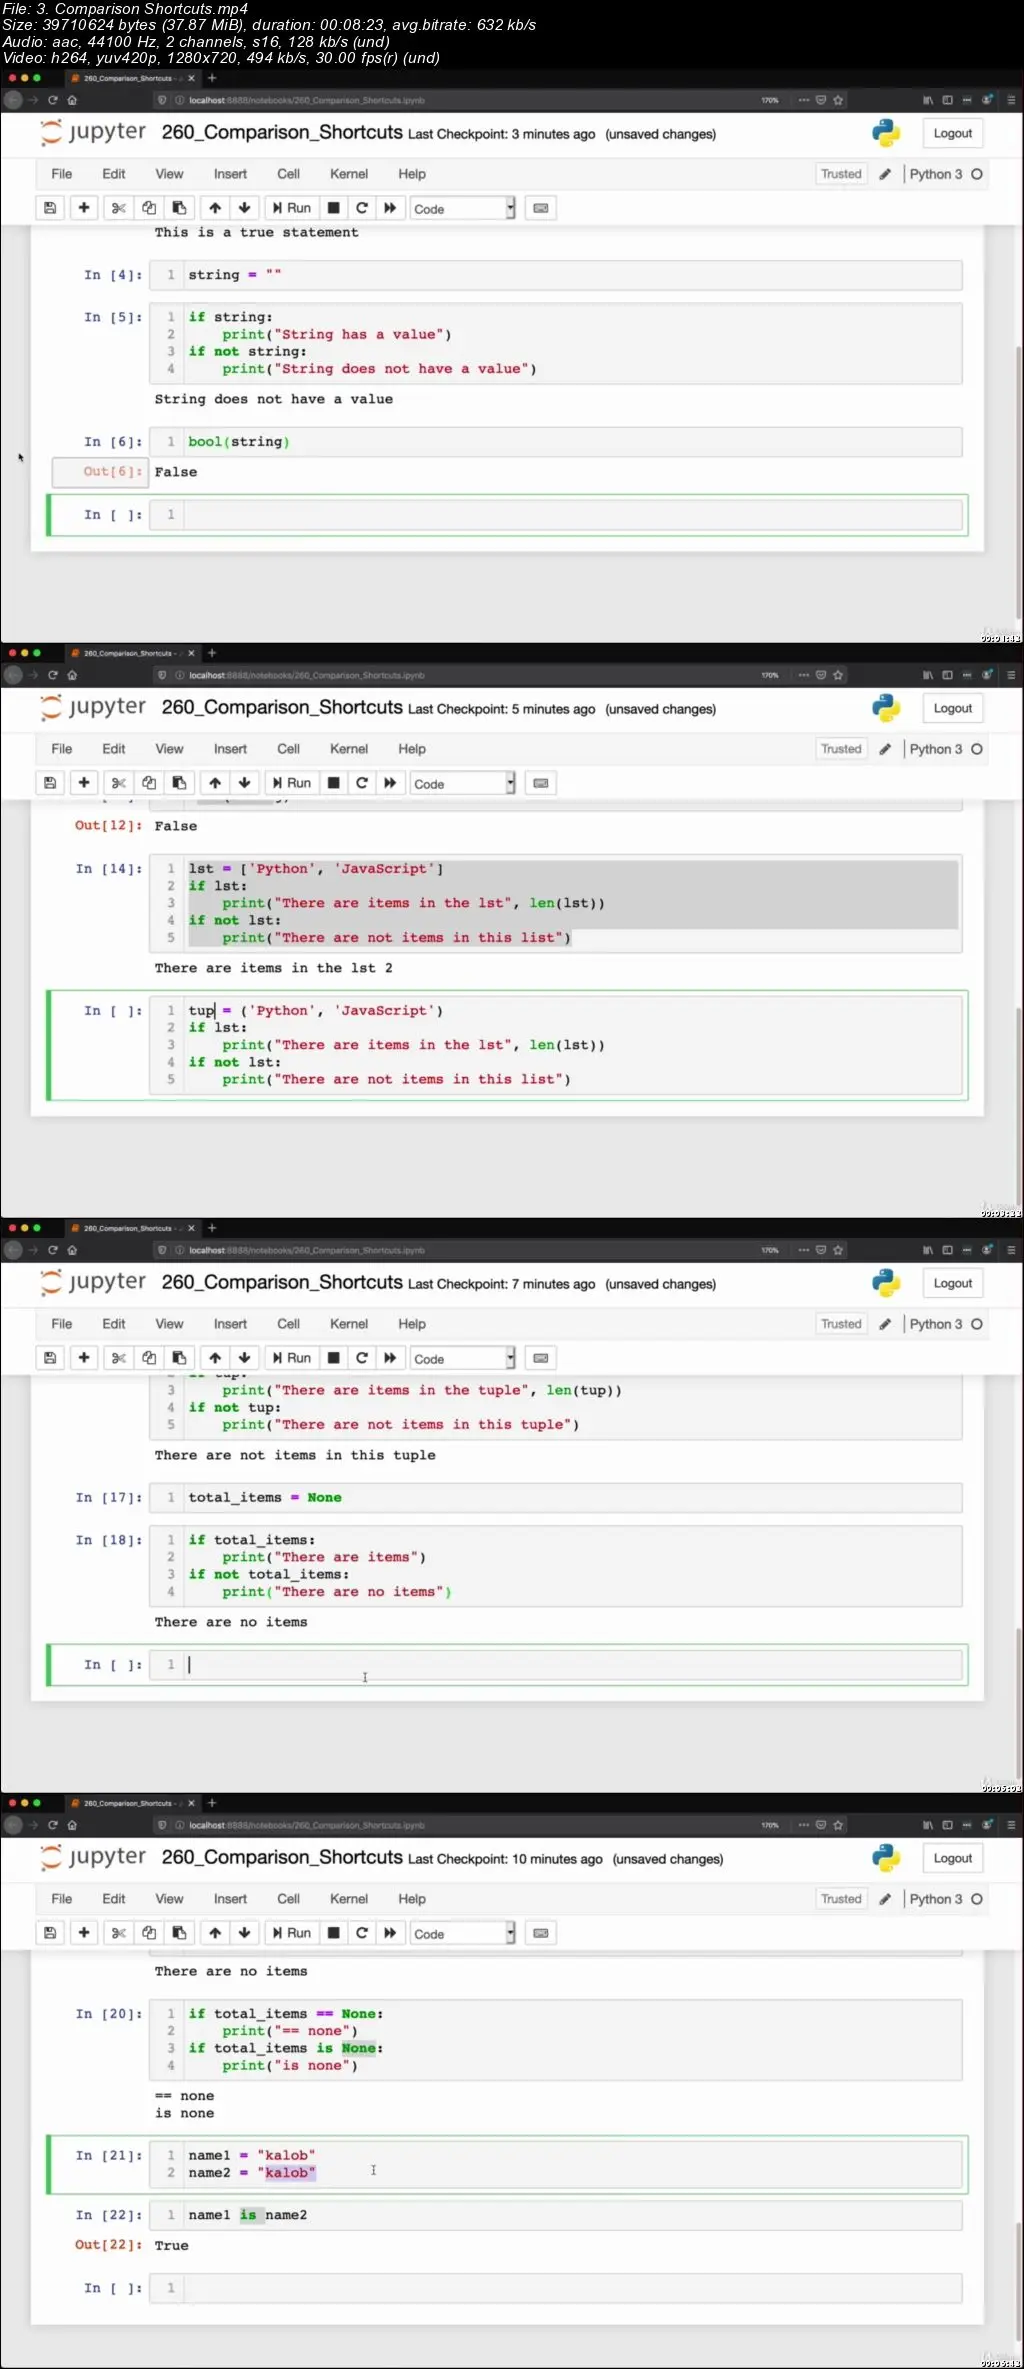Click Trusted button in the 10-minutes-ago checkpoint frame
This screenshot has height=2369, width=1024.
(x=841, y=1899)
